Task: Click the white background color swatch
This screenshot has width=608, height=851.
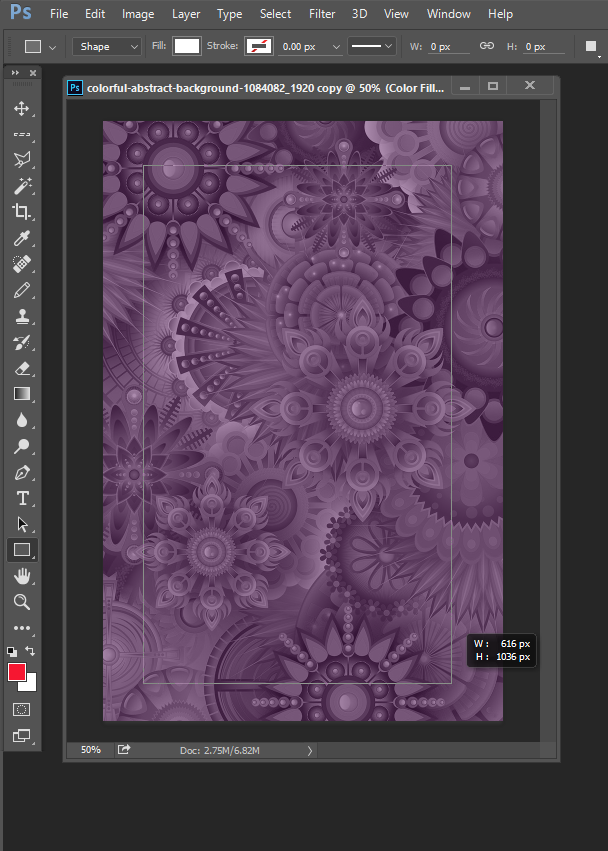Action: [x=29, y=684]
